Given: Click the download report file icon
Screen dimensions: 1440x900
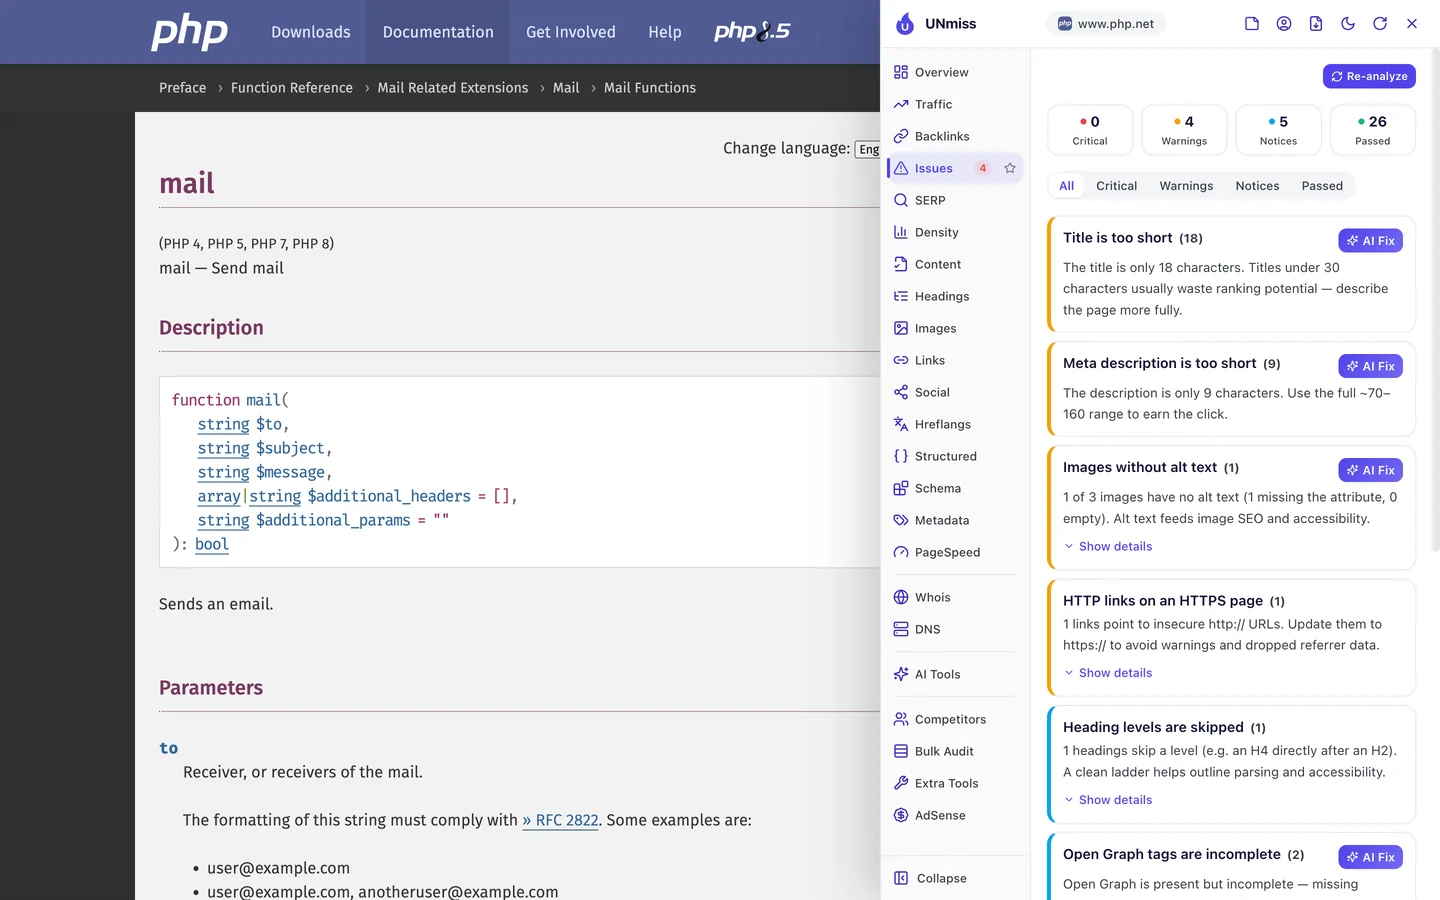Looking at the screenshot, I should [x=1316, y=24].
